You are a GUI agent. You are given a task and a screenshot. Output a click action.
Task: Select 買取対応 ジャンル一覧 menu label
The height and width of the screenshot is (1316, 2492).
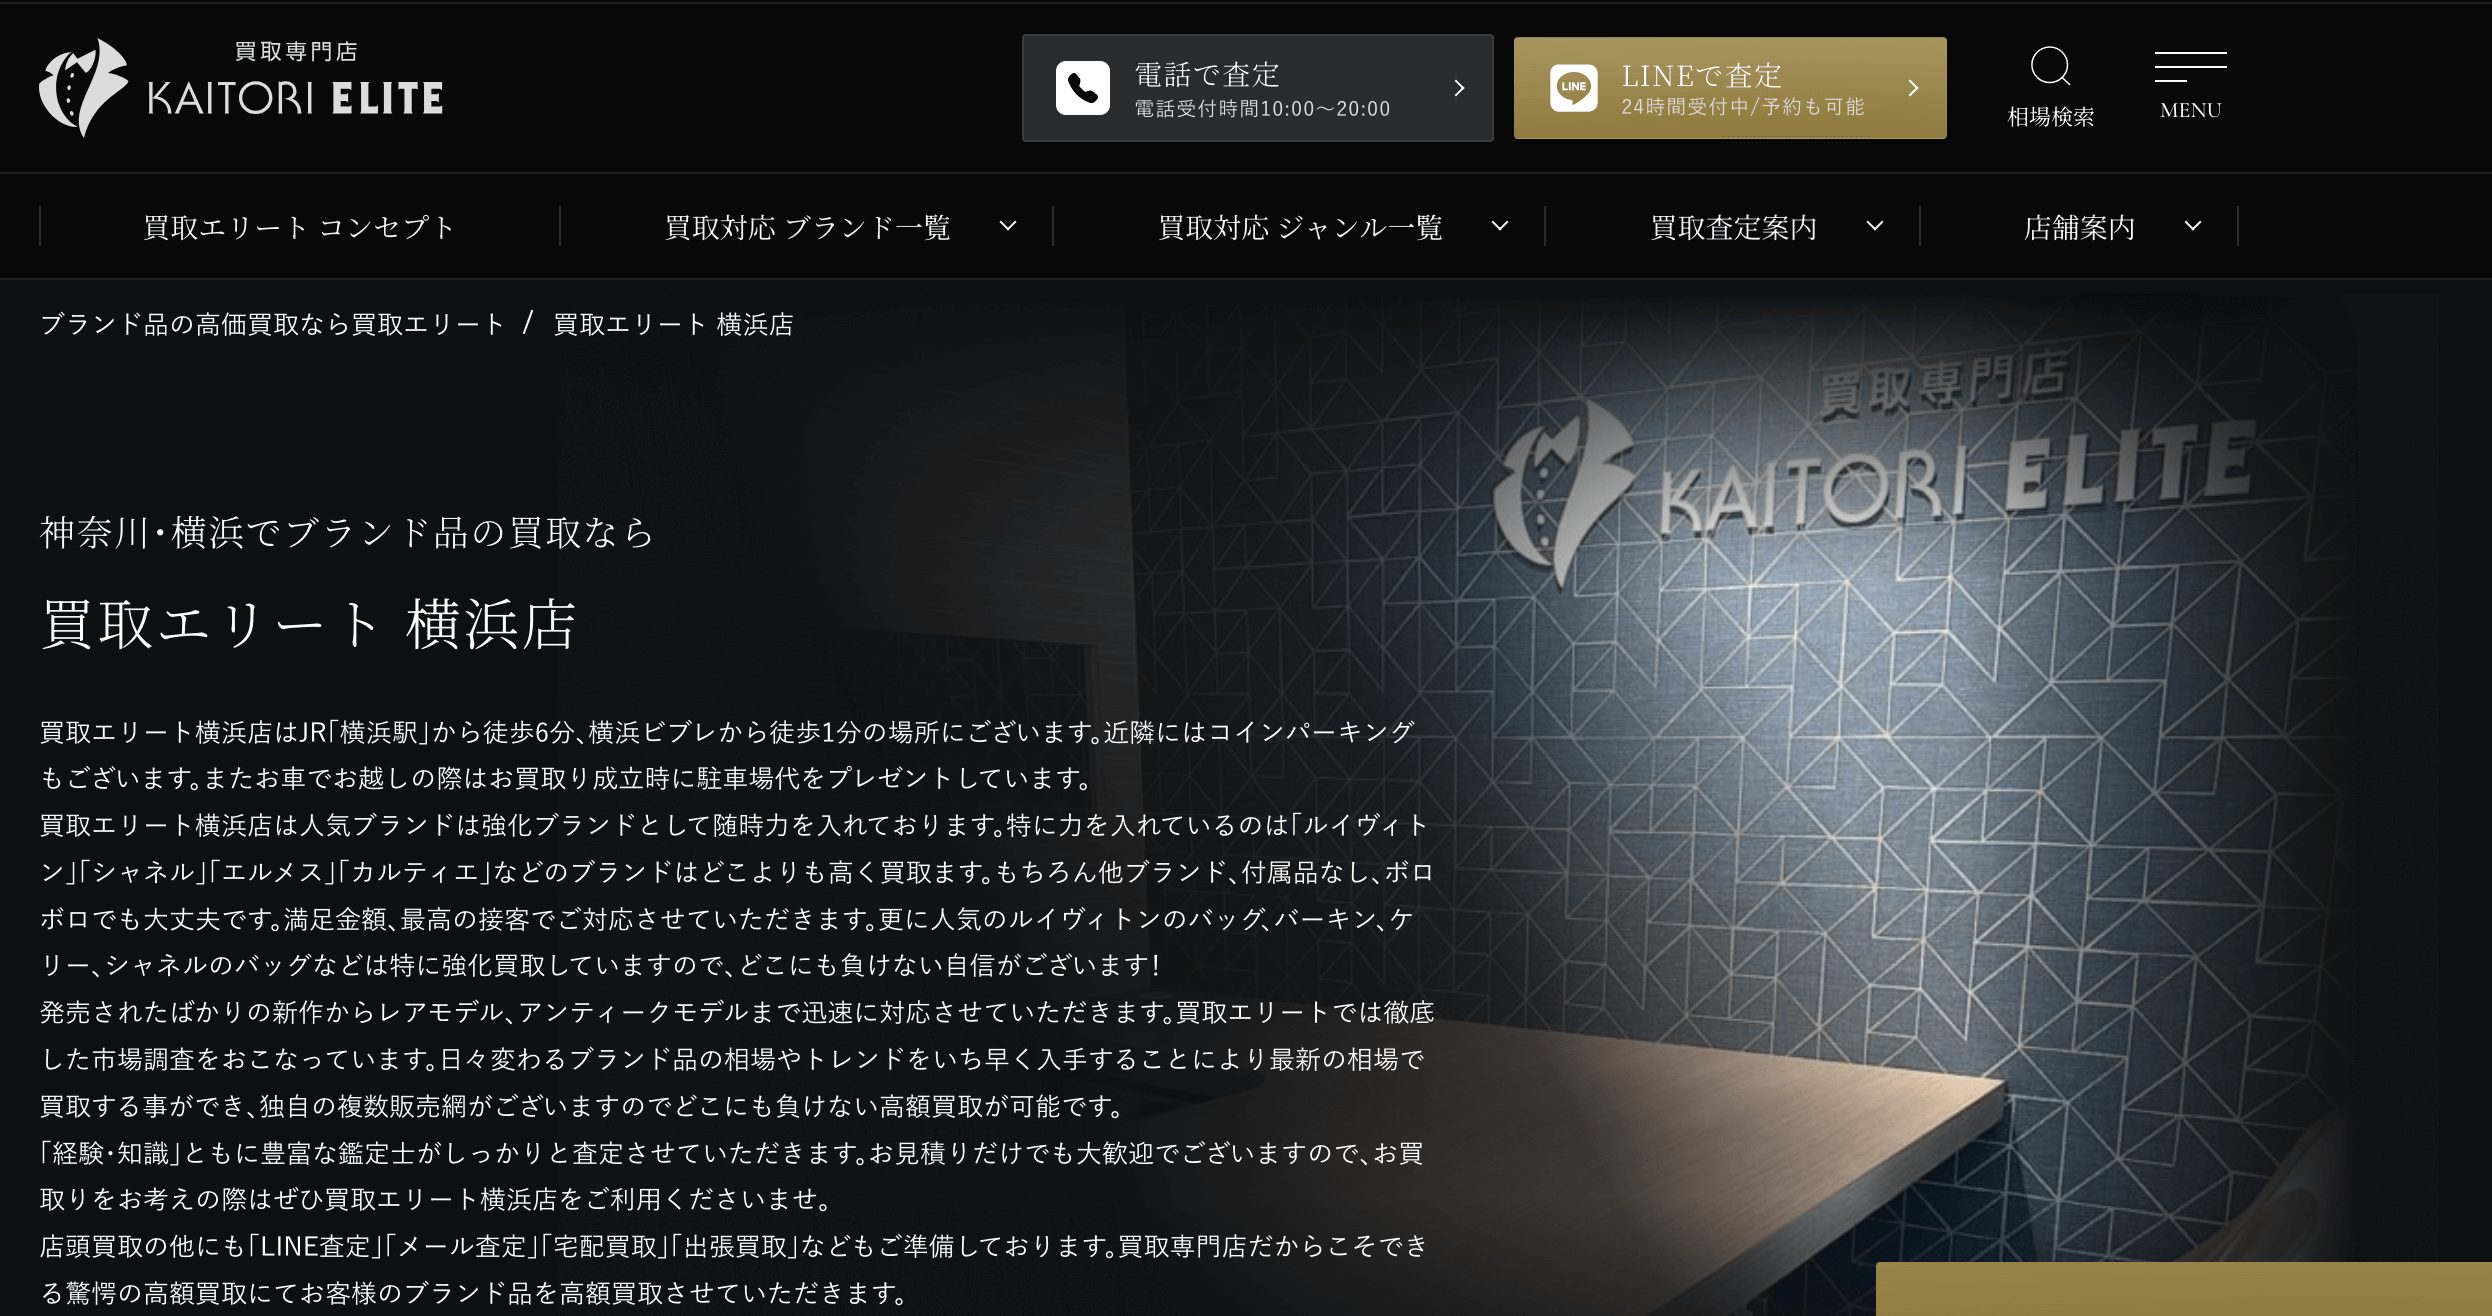[1300, 228]
